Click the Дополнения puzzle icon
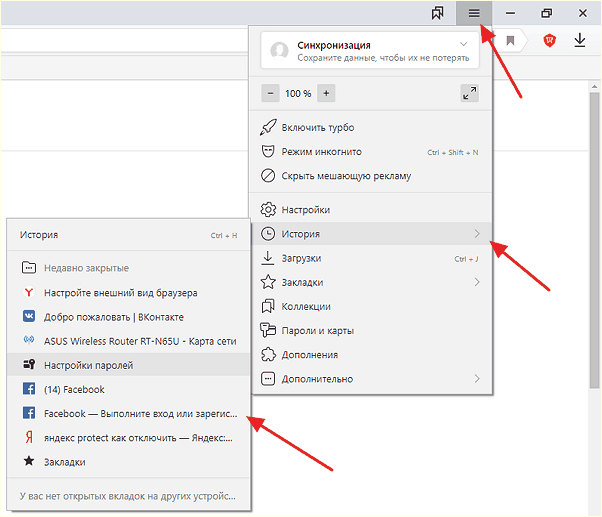This screenshot has width=602, height=517. (x=268, y=355)
